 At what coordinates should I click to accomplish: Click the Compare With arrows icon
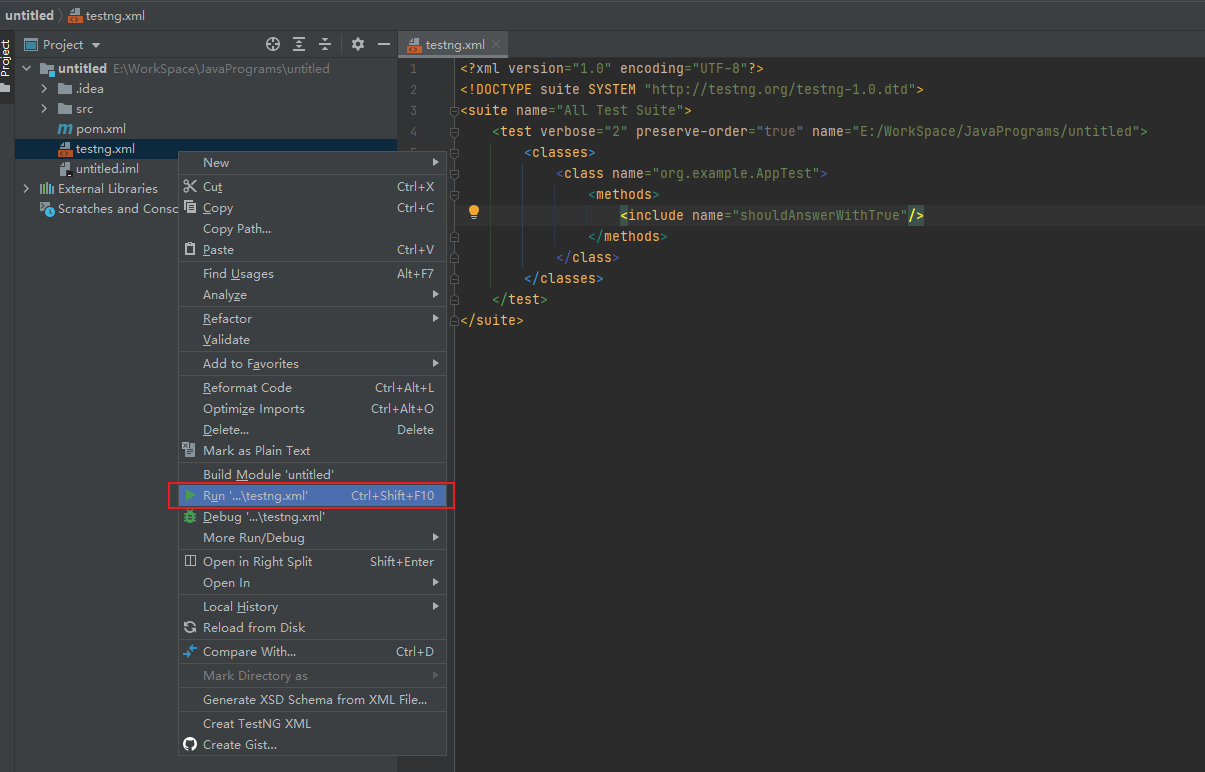pos(190,651)
